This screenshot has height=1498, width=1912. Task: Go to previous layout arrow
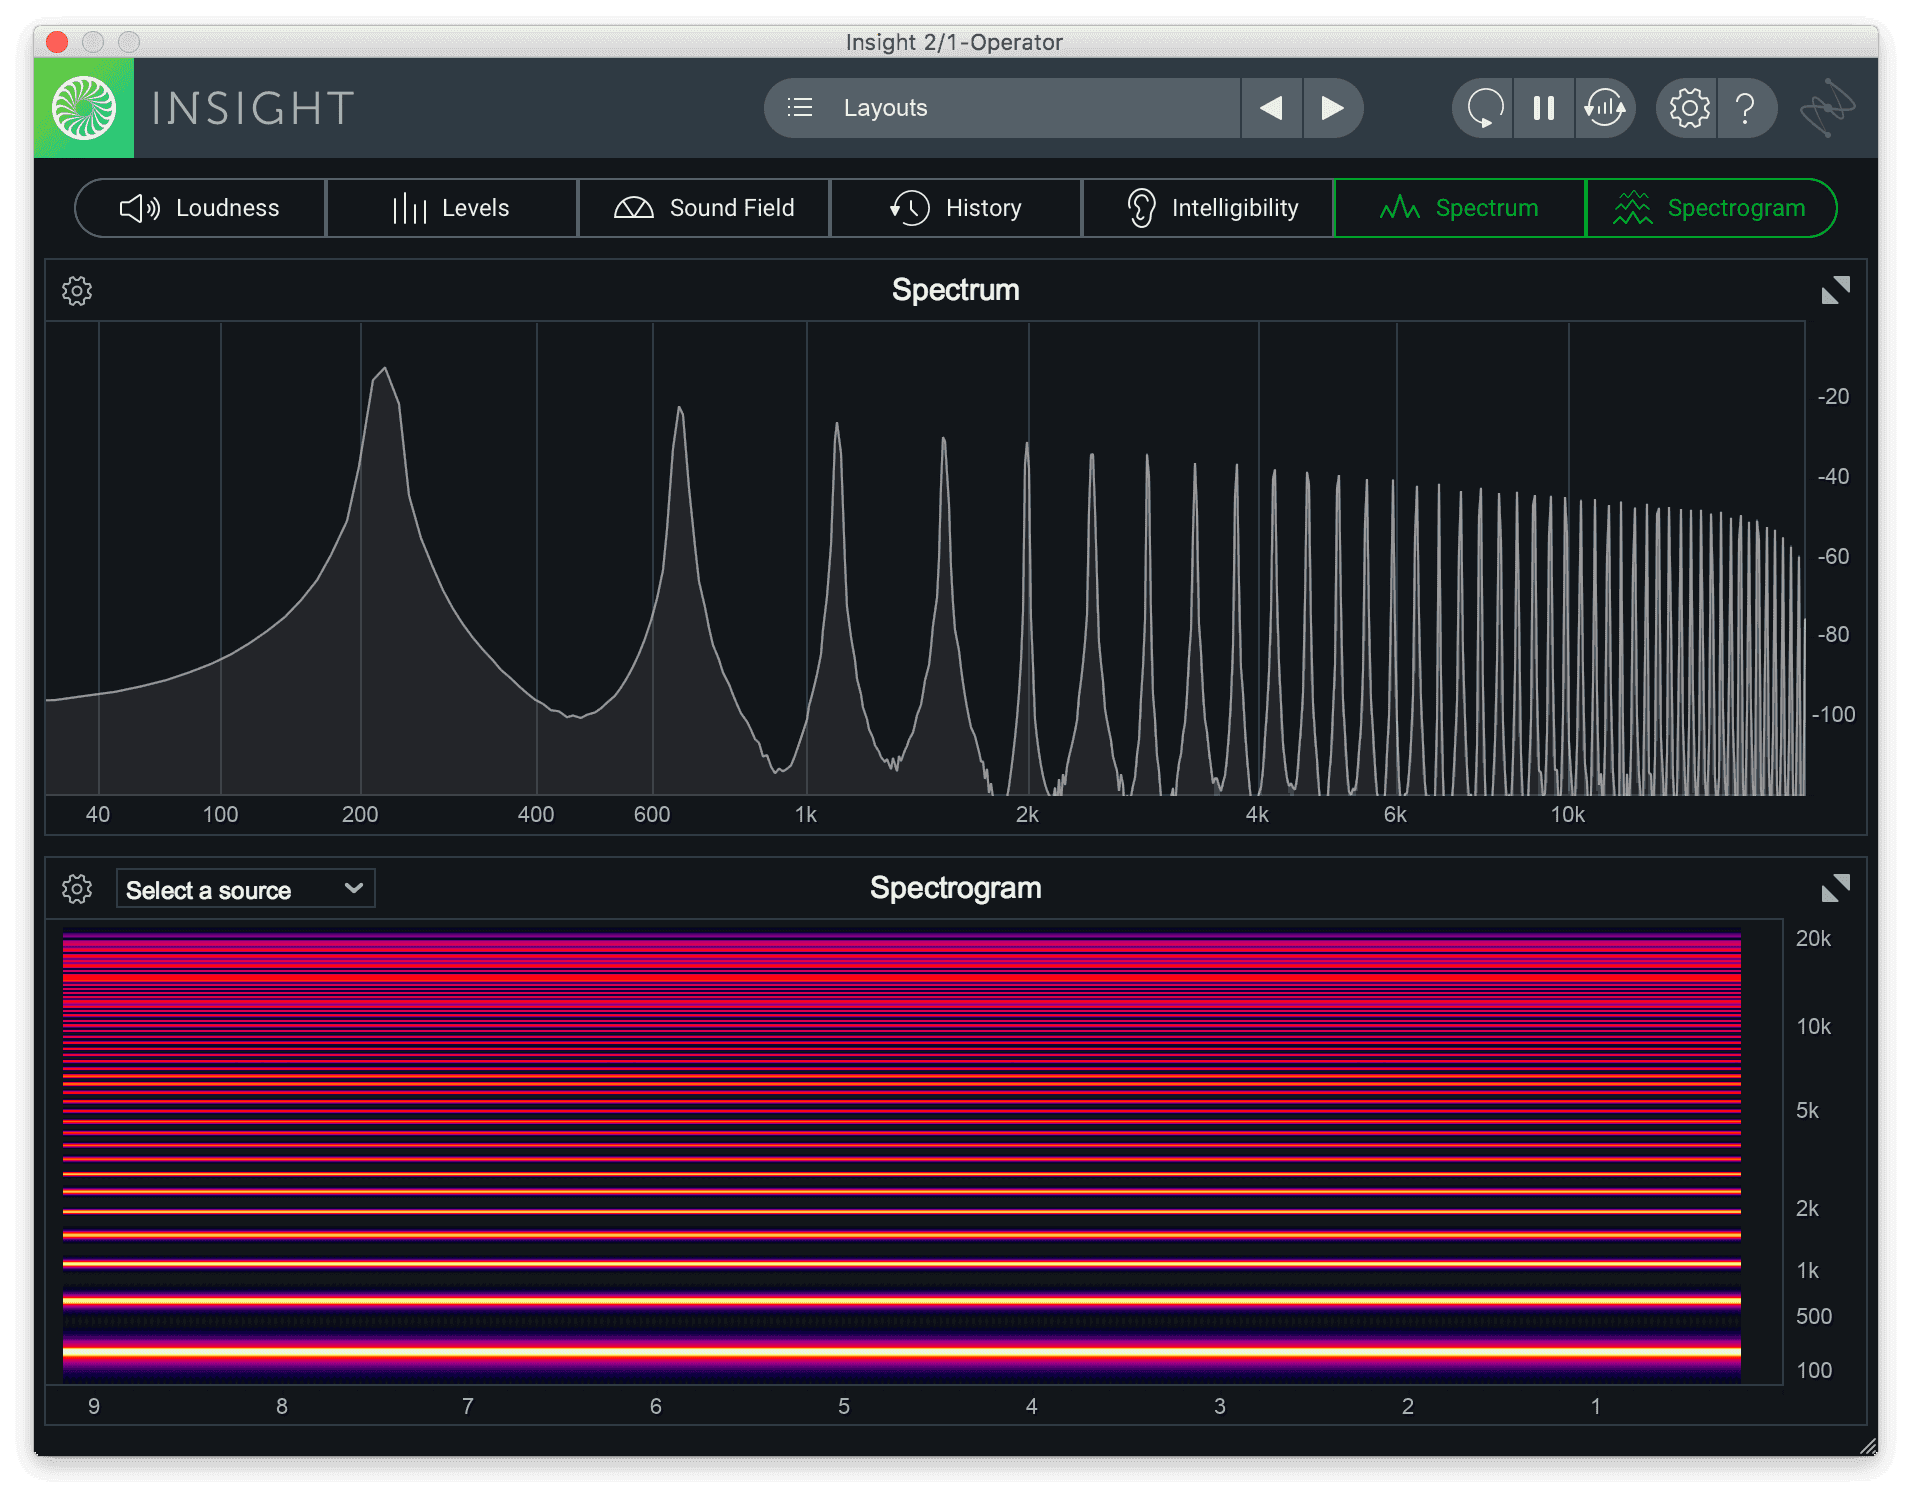tap(1271, 108)
